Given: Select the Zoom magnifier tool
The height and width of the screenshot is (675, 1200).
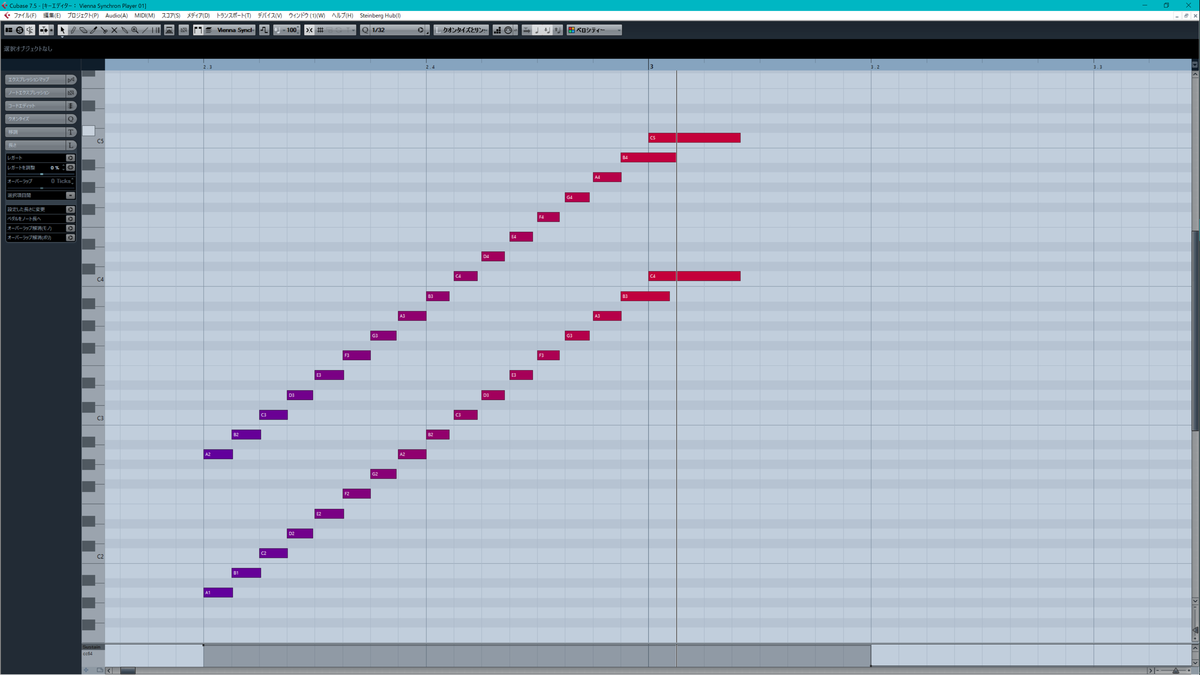Looking at the screenshot, I should pos(135,30).
